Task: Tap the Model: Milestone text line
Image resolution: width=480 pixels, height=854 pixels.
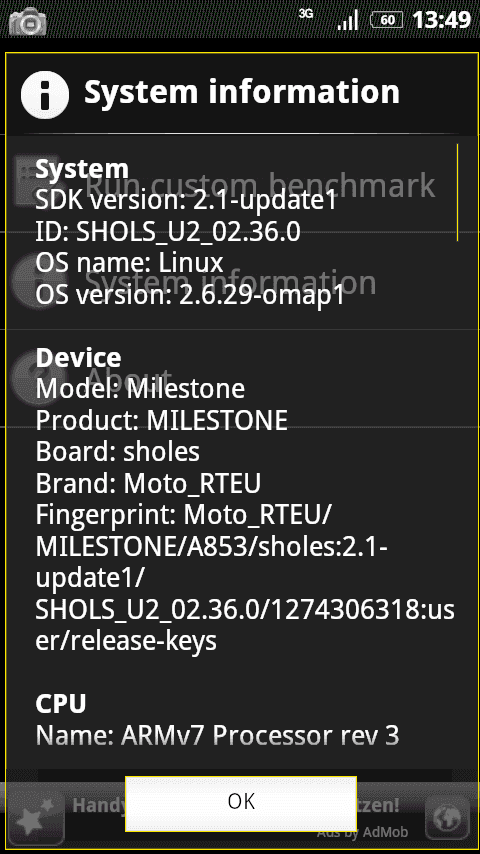Action: point(140,389)
